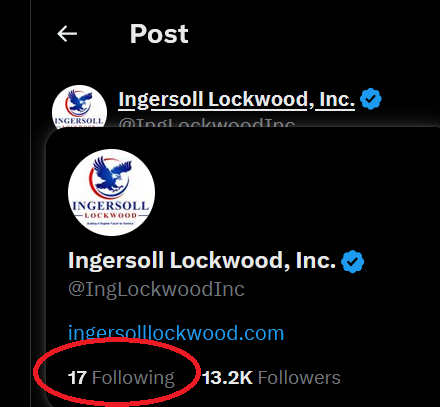Image resolution: width=440 pixels, height=407 pixels.
Task: View the 17 Following list
Action: (x=121, y=378)
